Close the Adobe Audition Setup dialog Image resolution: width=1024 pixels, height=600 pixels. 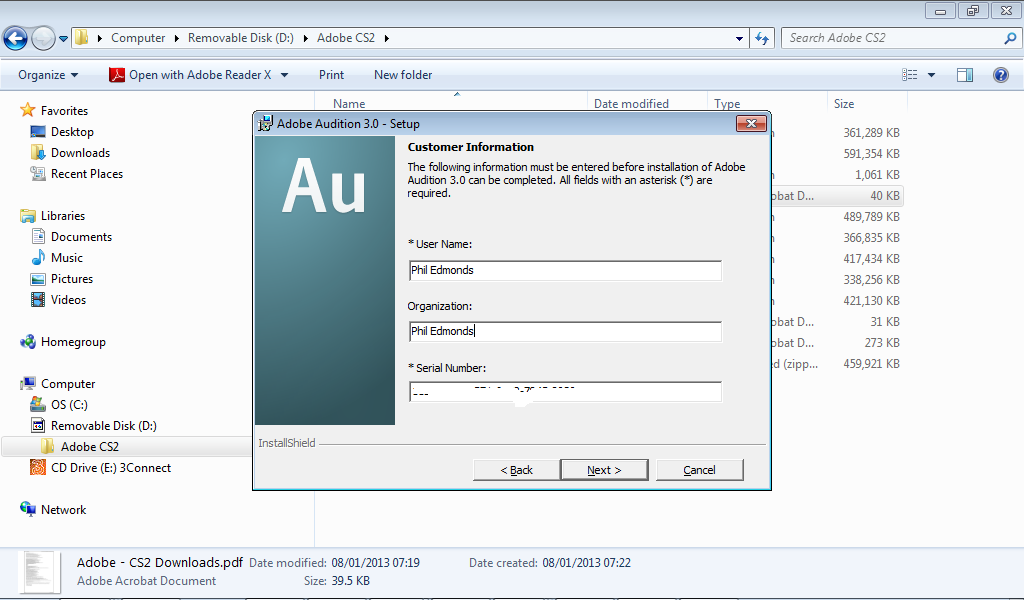751,123
